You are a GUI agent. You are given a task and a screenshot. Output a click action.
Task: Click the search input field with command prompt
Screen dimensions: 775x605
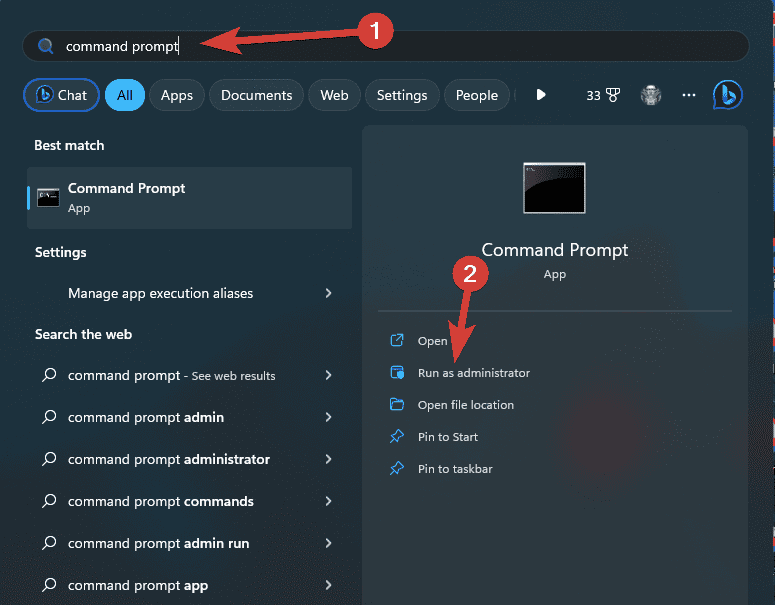(386, 46)
